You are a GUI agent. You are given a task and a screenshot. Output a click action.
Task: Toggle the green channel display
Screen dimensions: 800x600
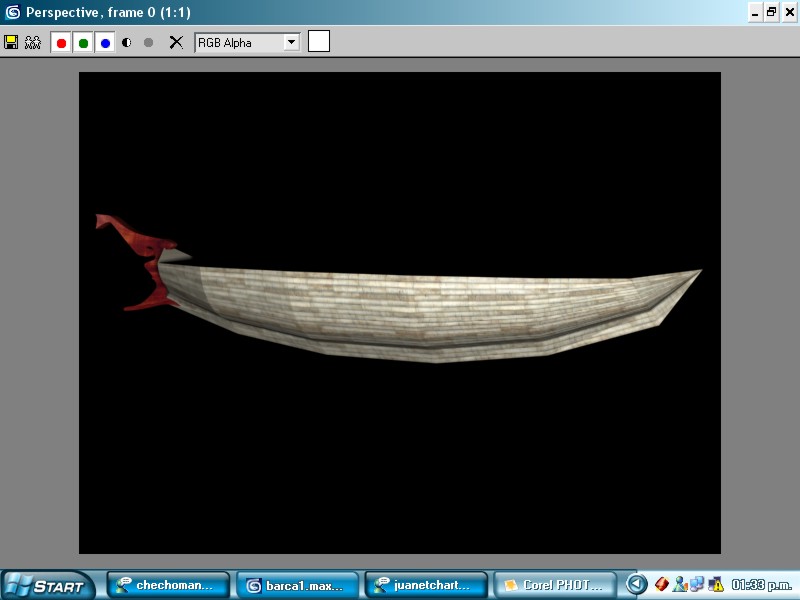point(83,43)
